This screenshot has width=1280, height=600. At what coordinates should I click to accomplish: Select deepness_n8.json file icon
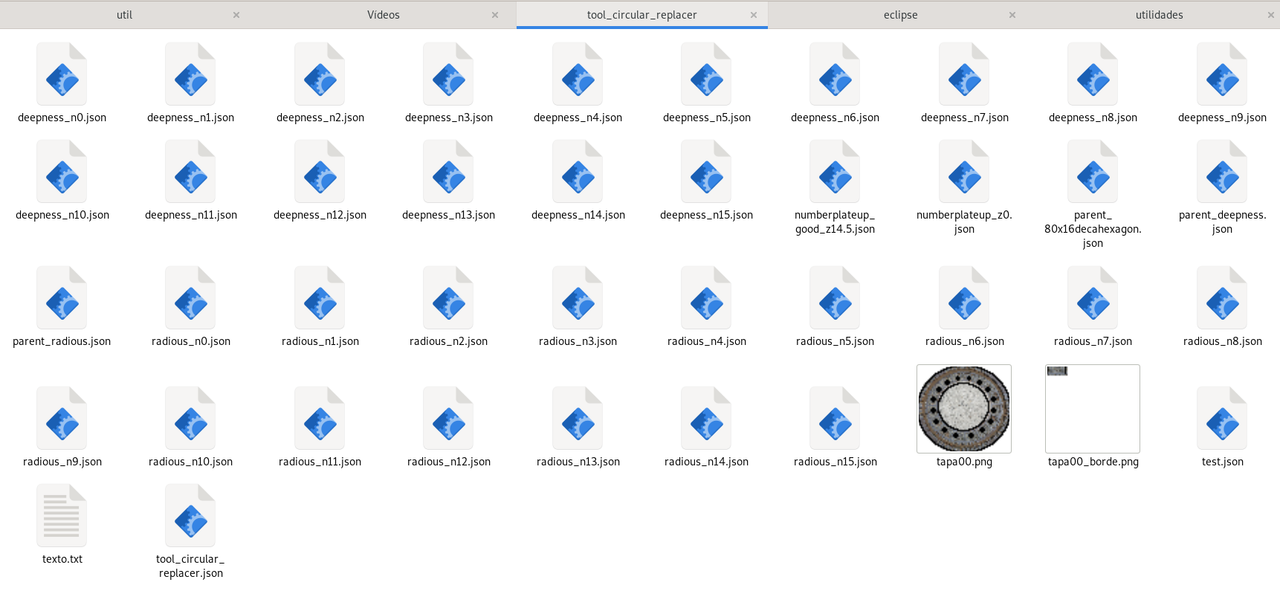pos(1093,74)
